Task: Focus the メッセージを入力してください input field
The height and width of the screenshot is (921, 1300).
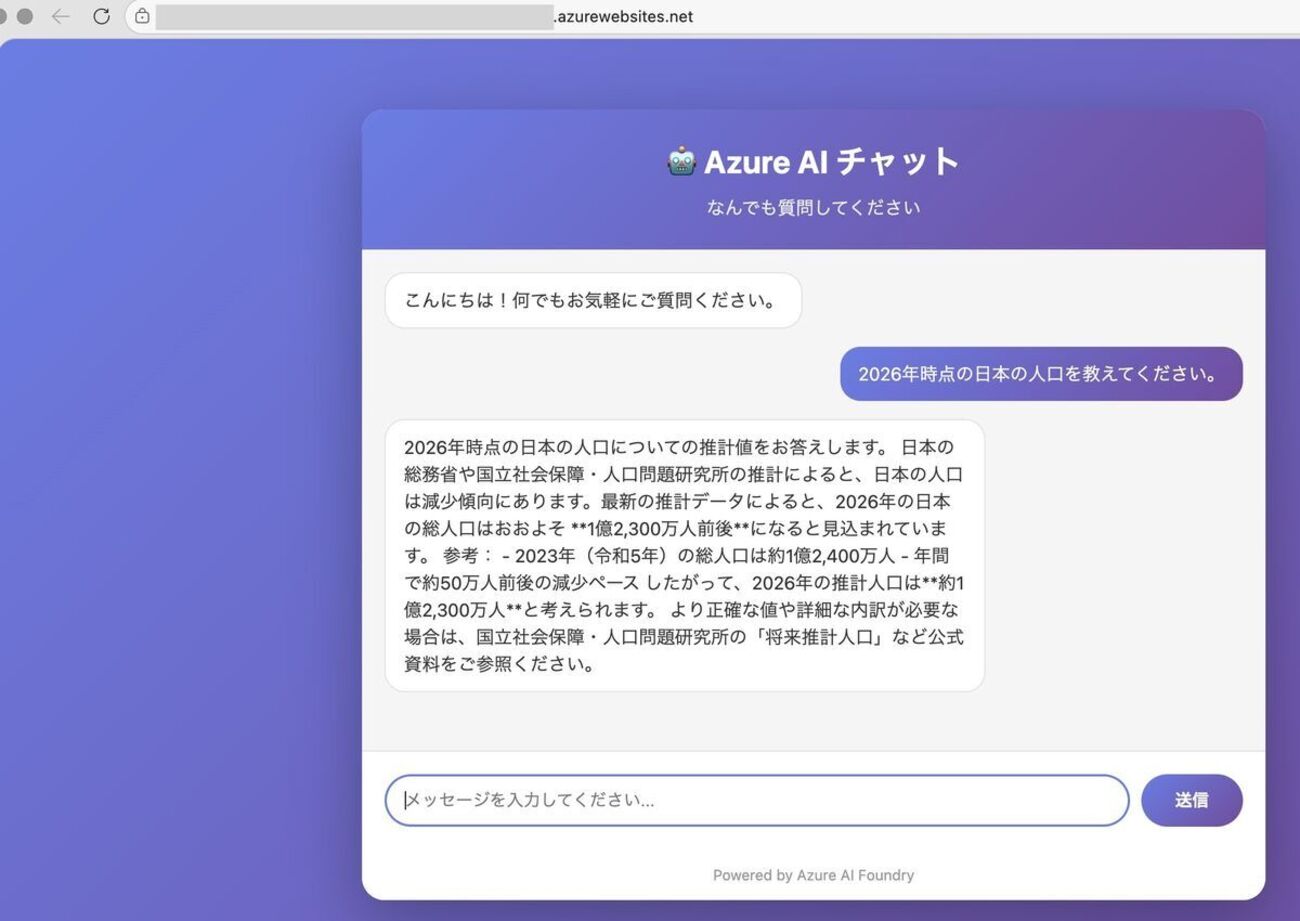Action: pyautogui.click(x=757, y=800)
